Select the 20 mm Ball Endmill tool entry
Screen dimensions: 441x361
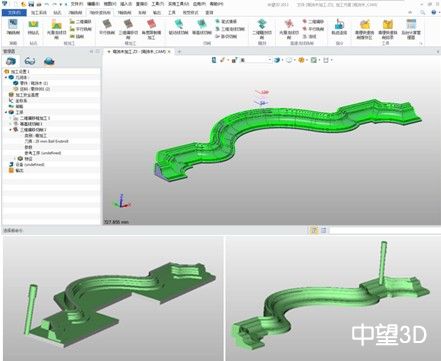(46, 141)
